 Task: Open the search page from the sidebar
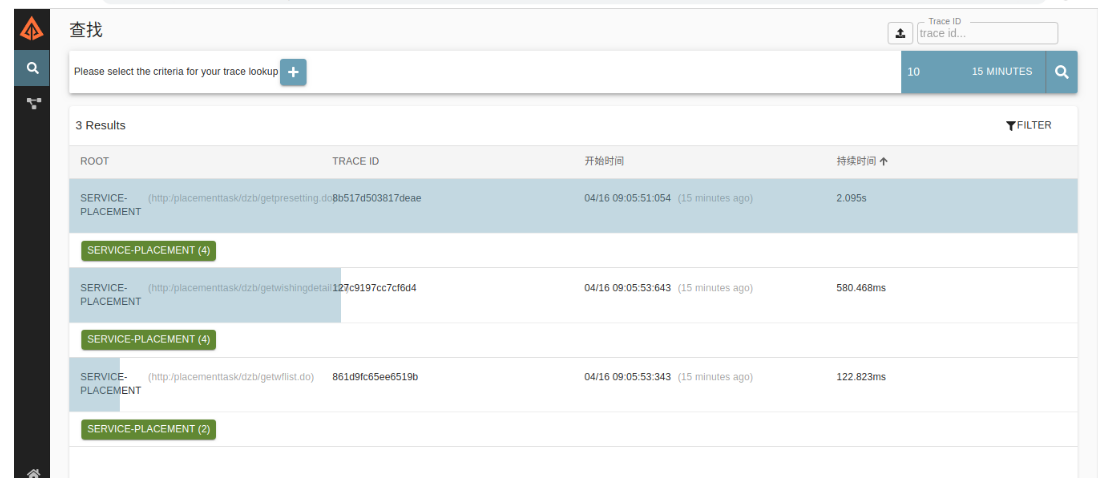click(32, 69)
